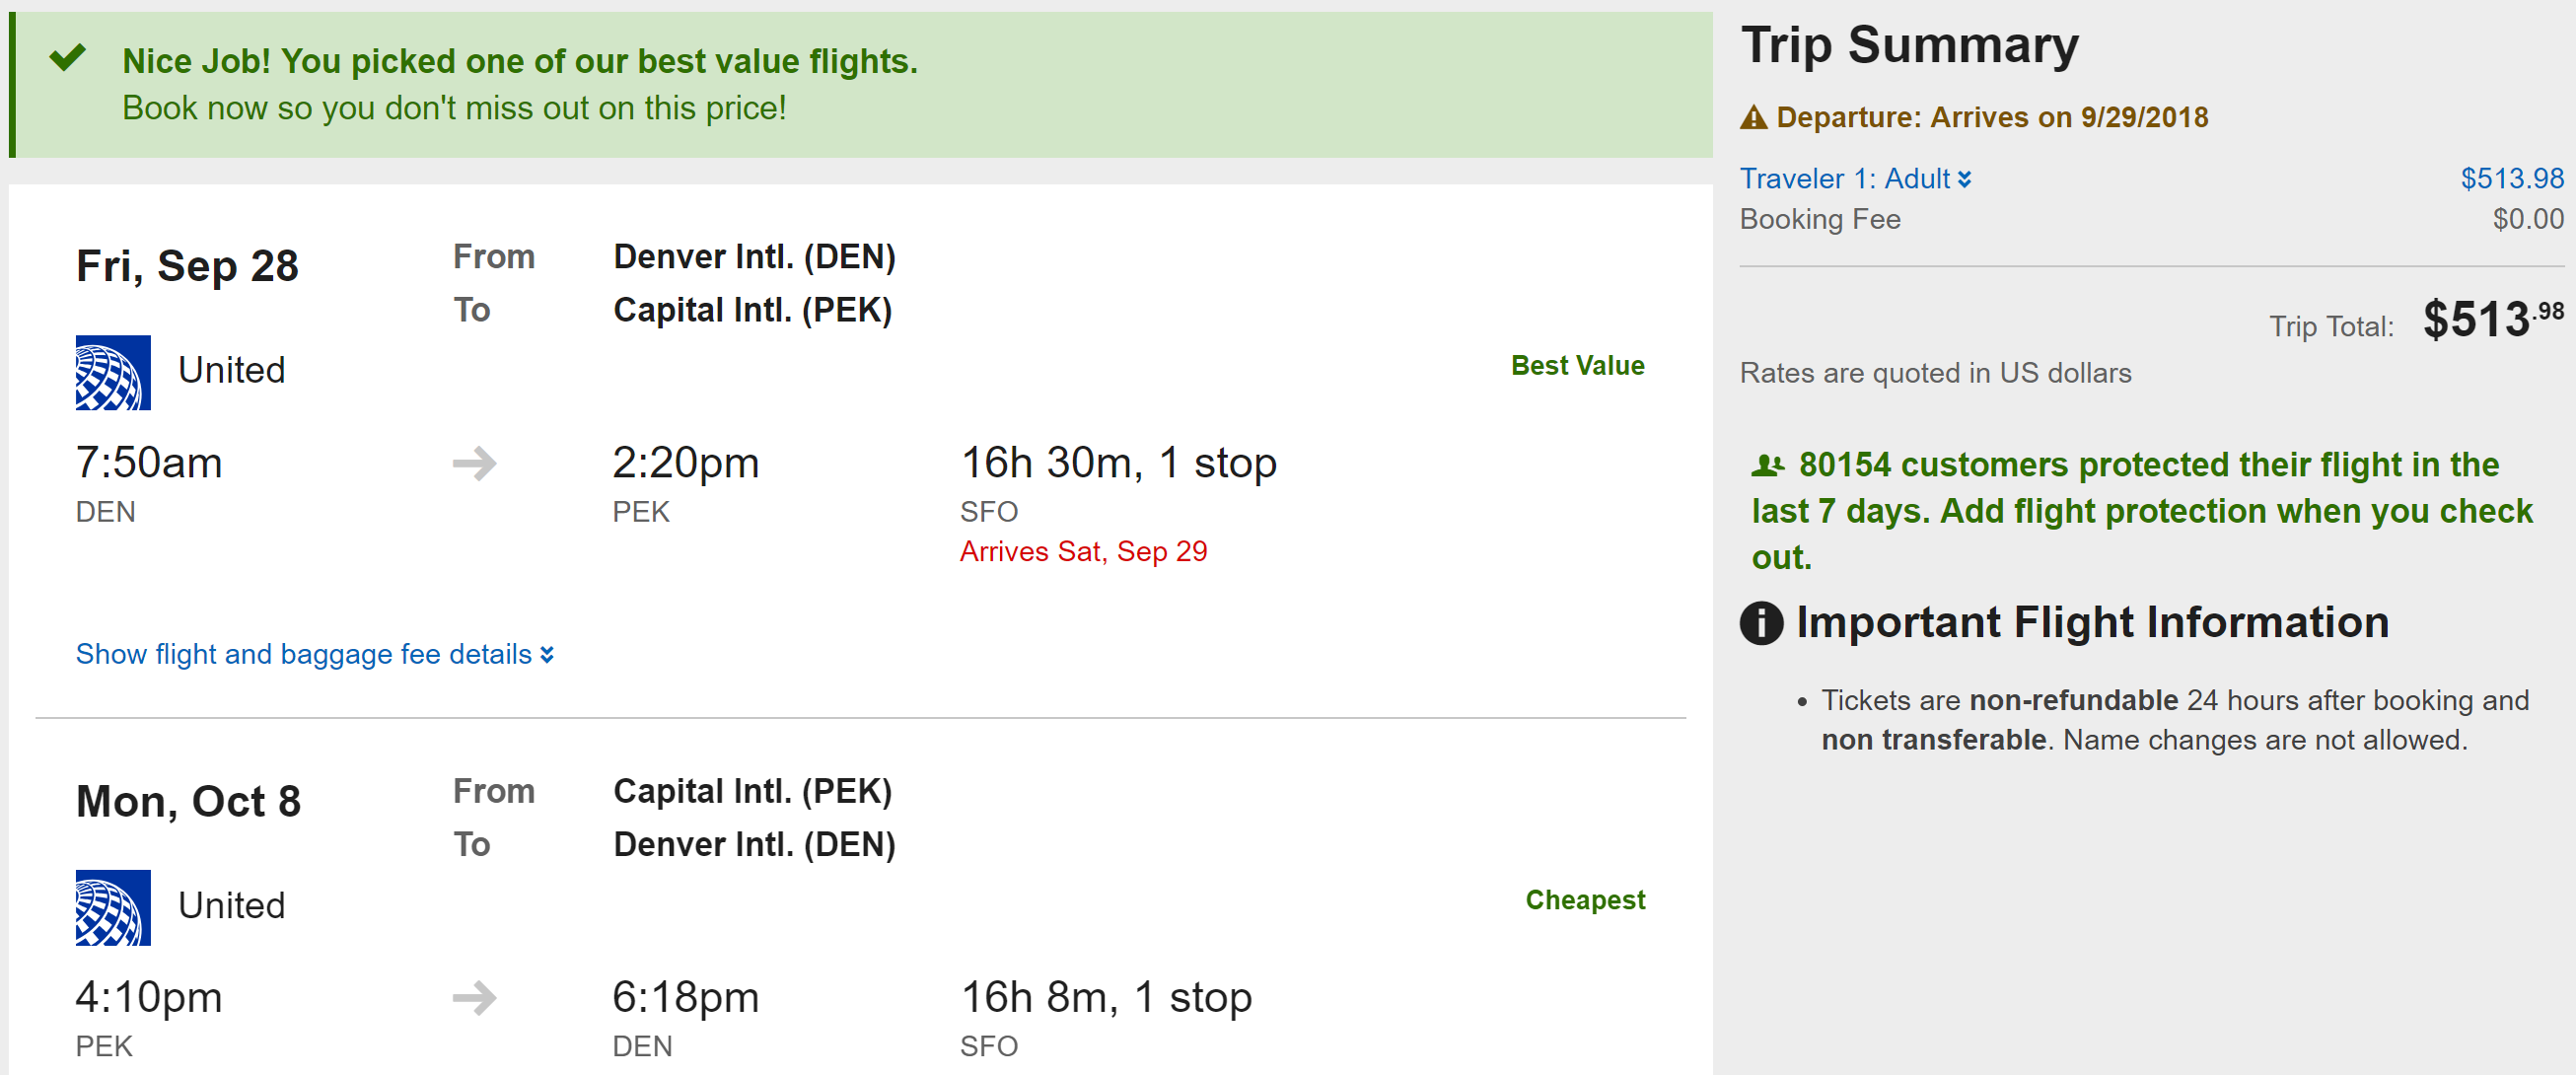Click the Important Flight Information info icon
Viewport: 2576px width, 1075px height.
pyautogui.click(x=1761, y=623)
